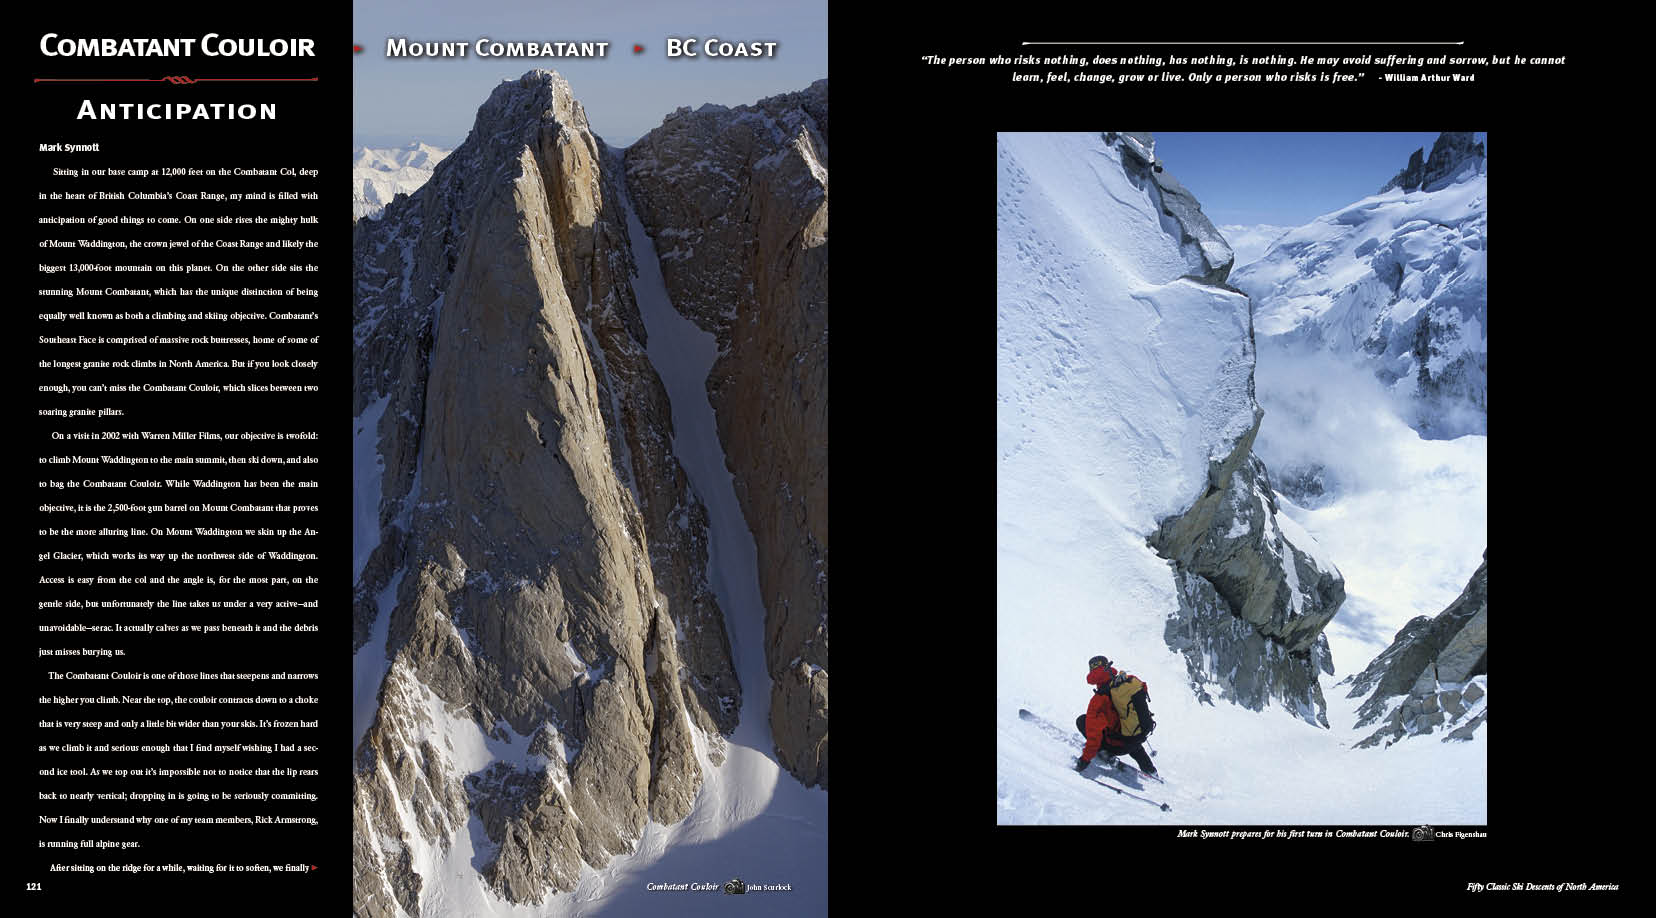Click page number 121

pyautogui.click(x=34, y=887)
